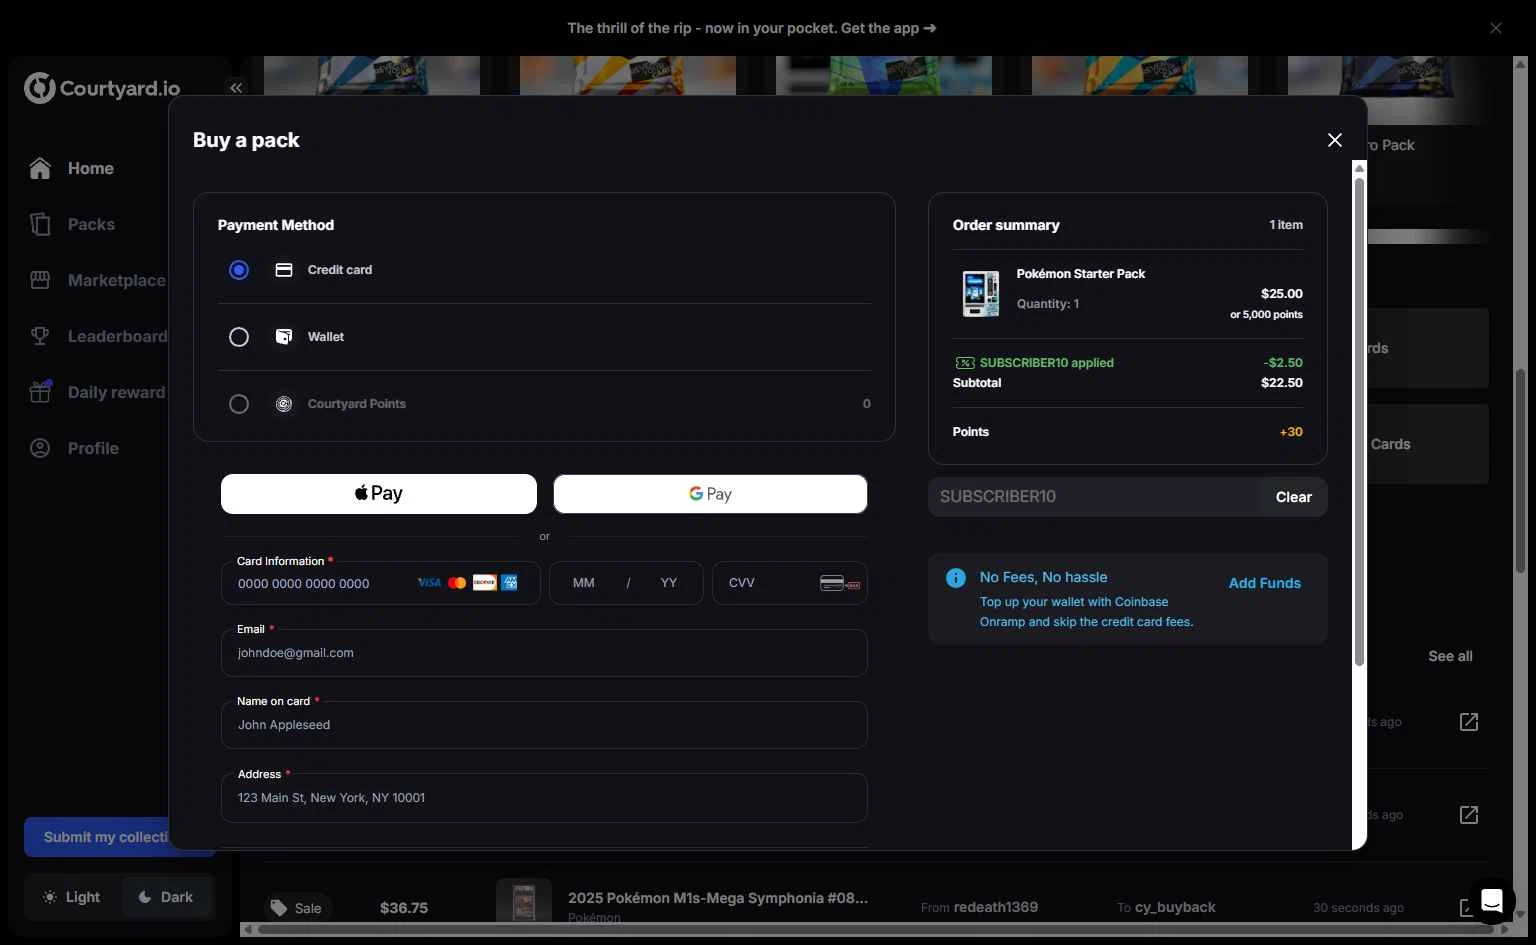The height and width of the screenshot is (945, 1536).
Task: Click buyer cy_buyback link
Action: pyautogui.click(x=1175, y=907)
